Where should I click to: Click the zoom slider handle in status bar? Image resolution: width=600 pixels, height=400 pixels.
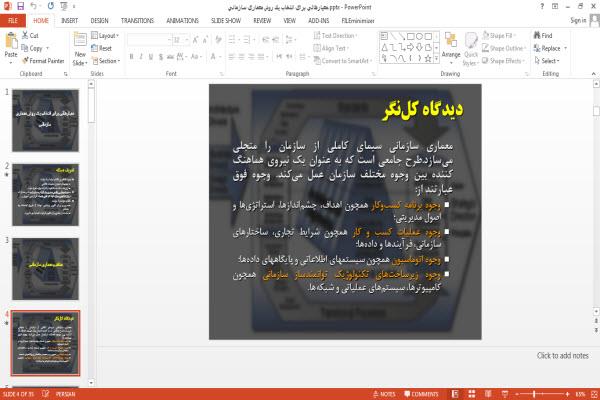click(534, 394)
